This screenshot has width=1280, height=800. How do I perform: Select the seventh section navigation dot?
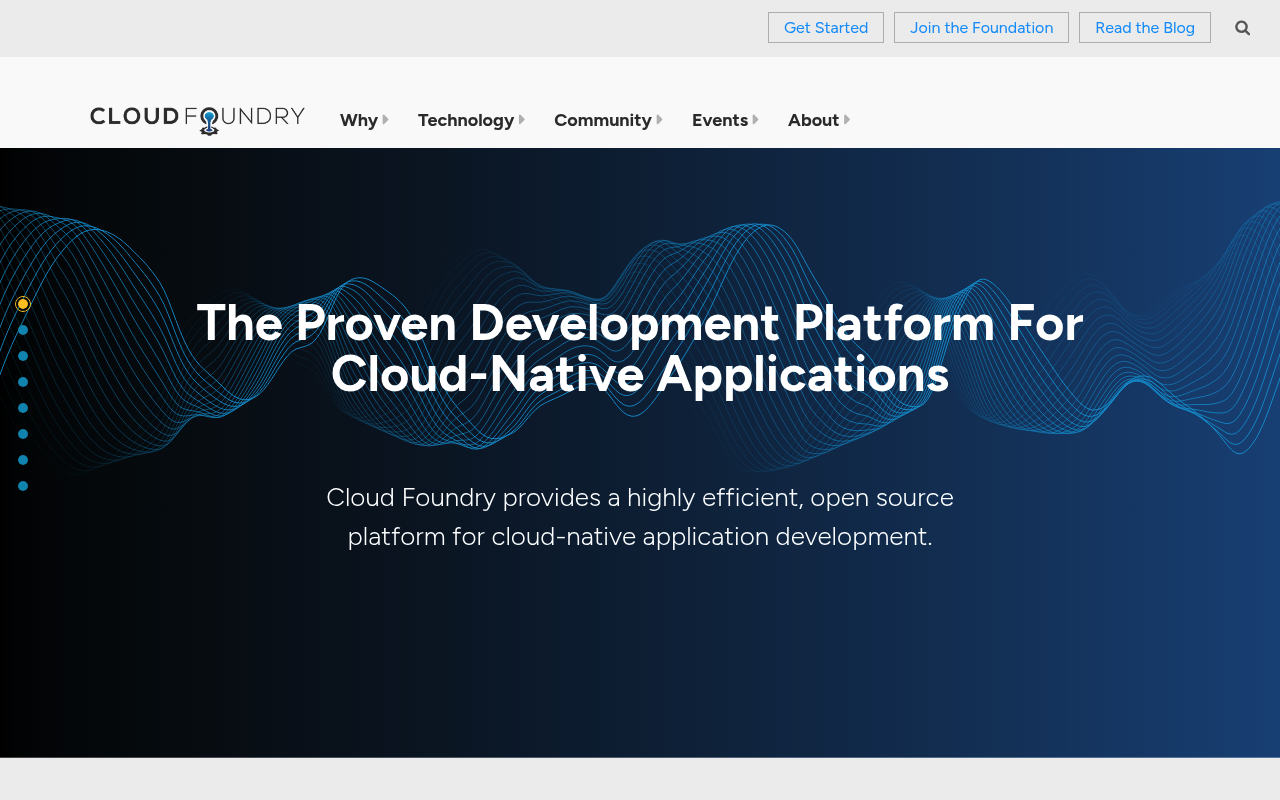(x=23, y=460)
